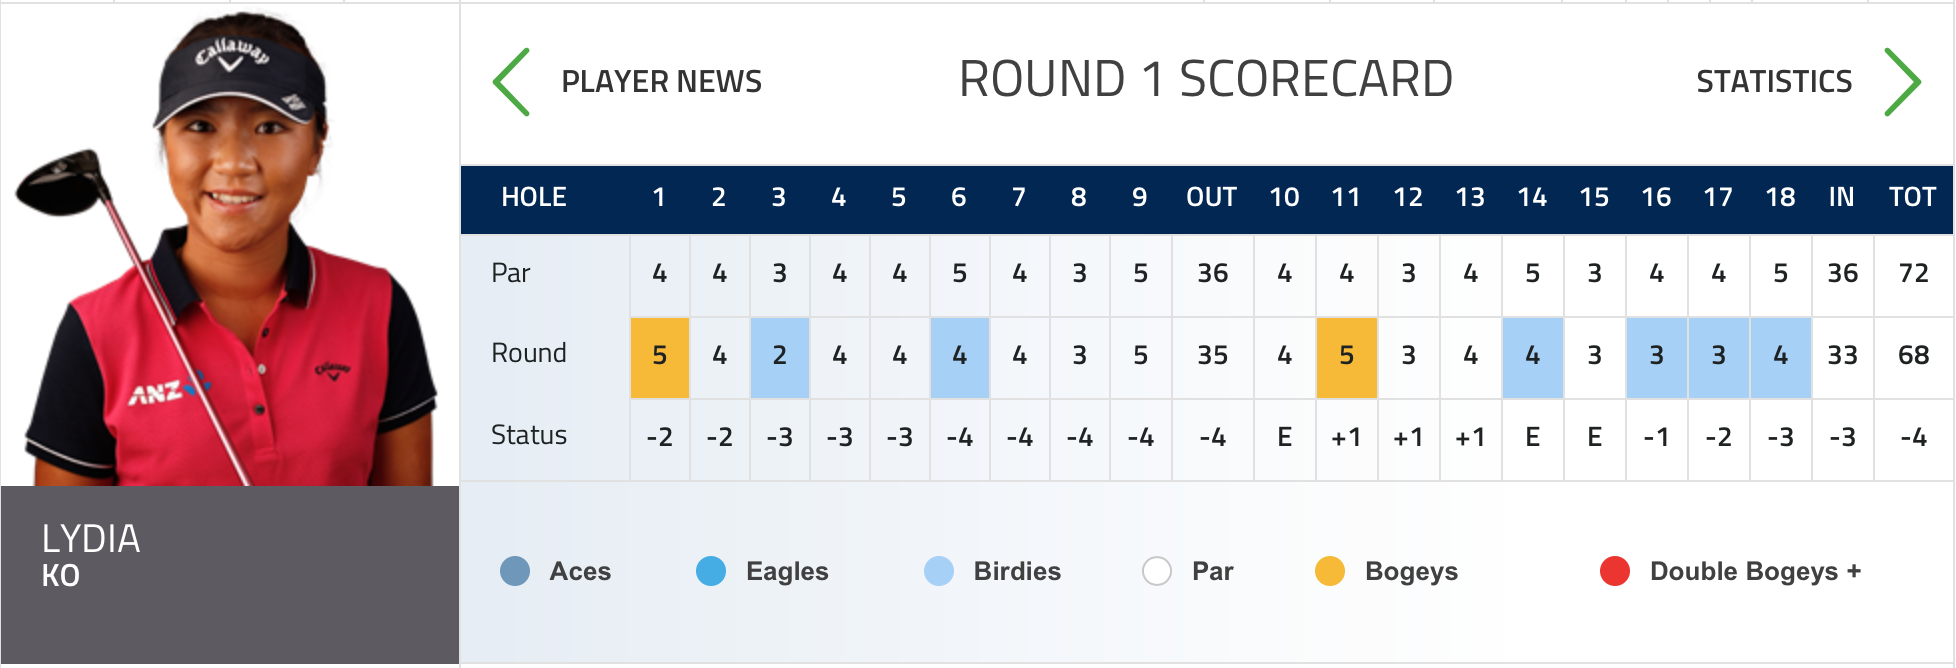Select the bogey score on hole 11
1956x668 pixels.
pos(1347,356)
